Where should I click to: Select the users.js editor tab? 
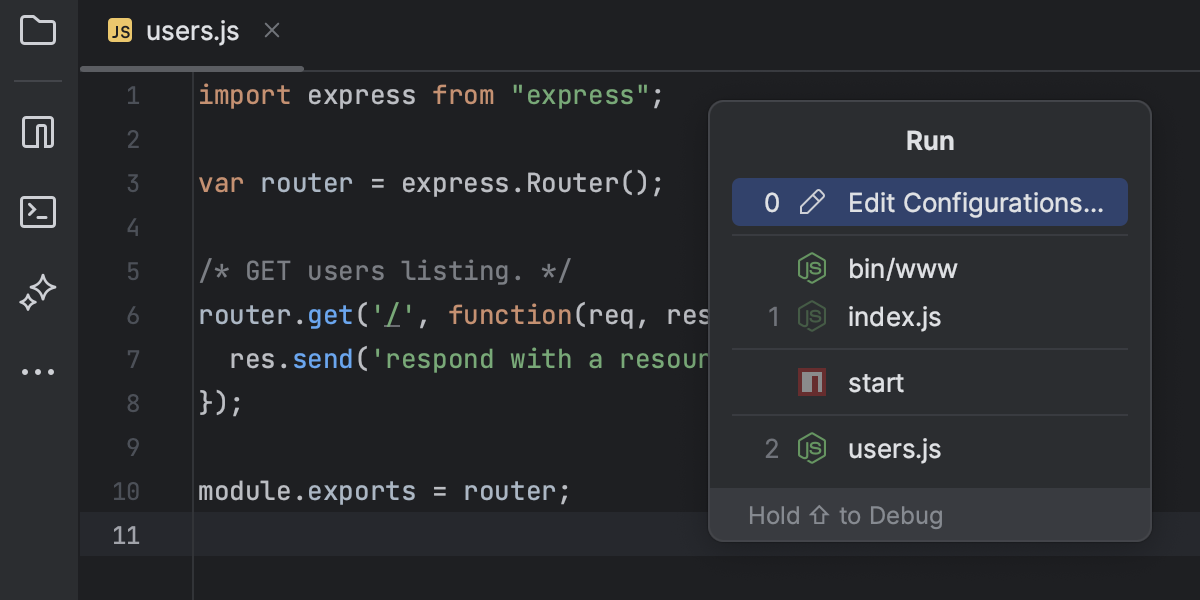[x=192, y=30]
